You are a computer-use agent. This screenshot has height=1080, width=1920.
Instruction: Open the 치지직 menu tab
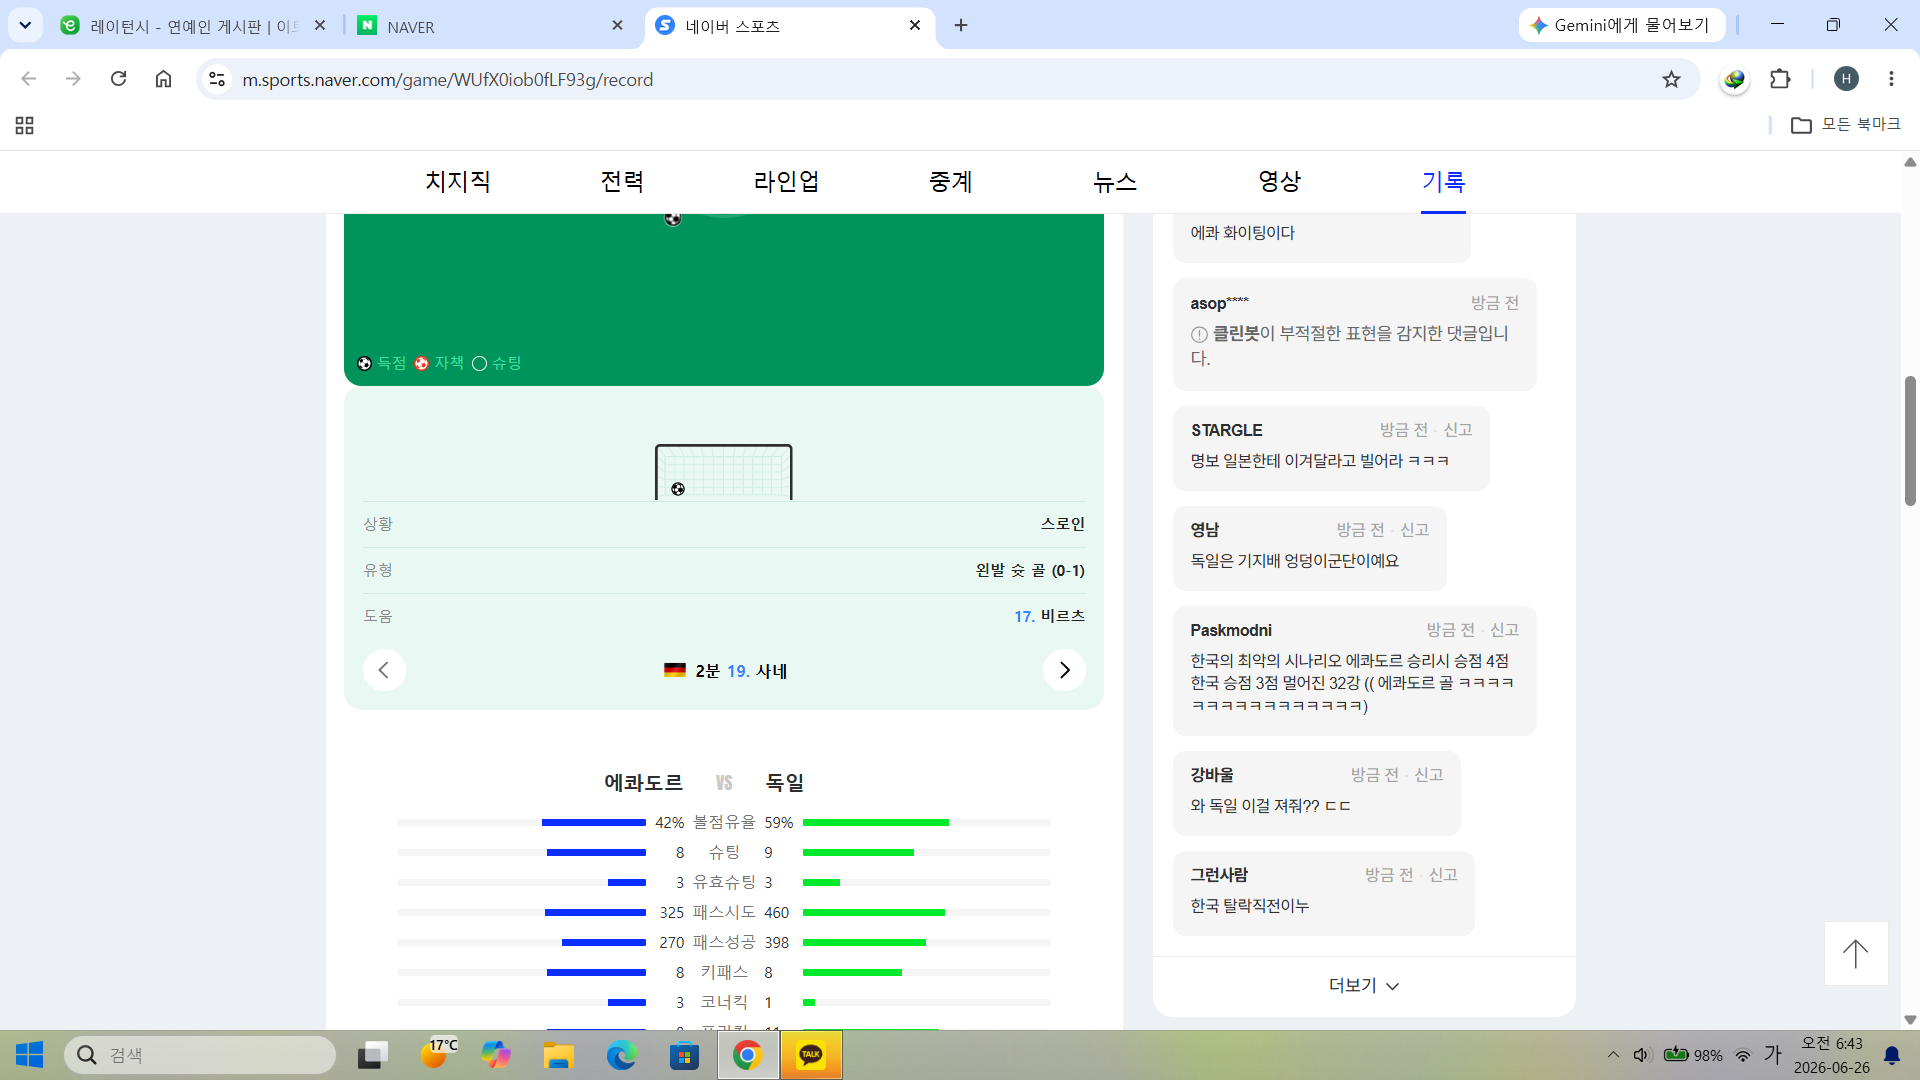tap(458, 182)
